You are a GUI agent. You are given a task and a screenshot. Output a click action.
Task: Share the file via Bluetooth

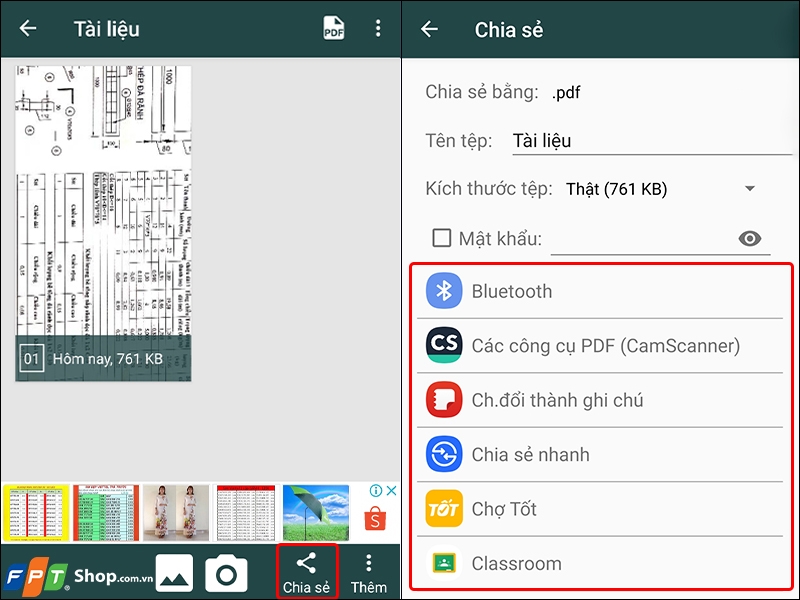513,291
